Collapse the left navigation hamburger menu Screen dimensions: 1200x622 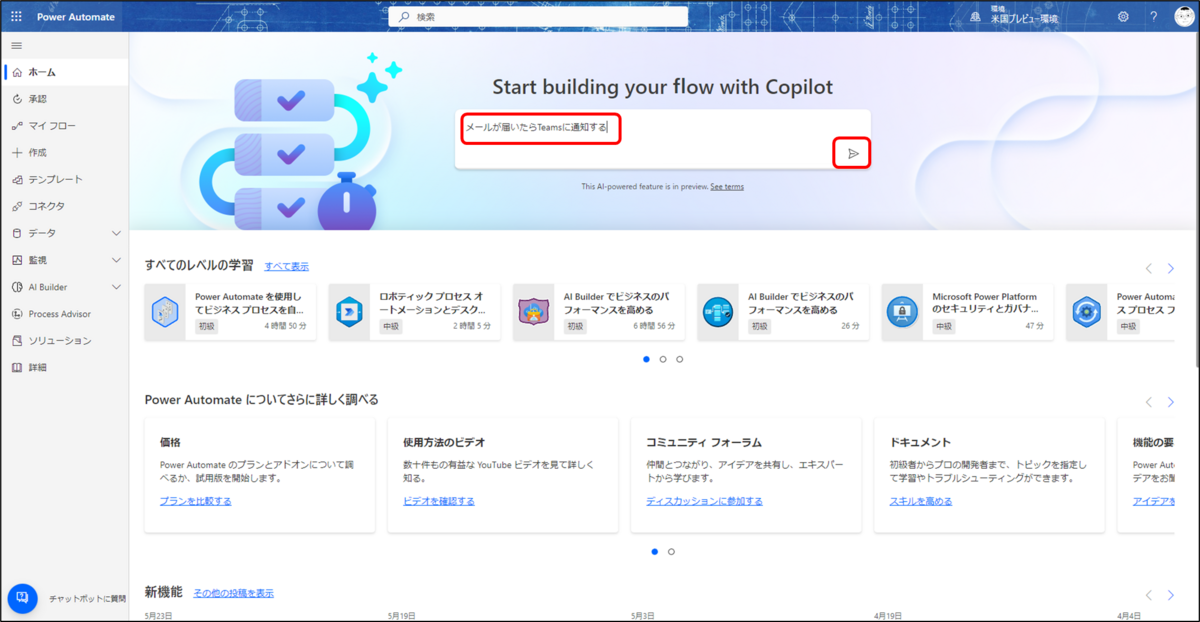pyautogui.click(x=16, y=46)
